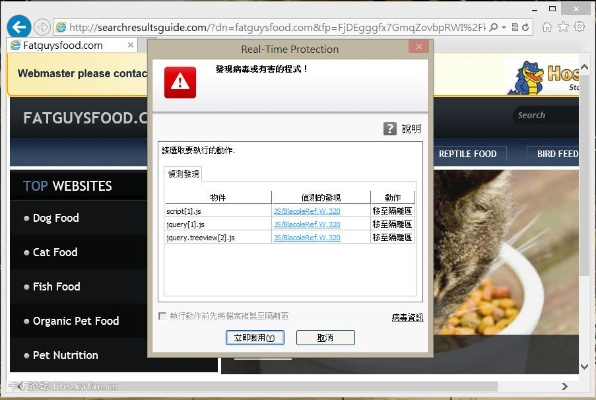Click the 立即套用 apply now button
596x400 pixels.
[x=255, y=337]
